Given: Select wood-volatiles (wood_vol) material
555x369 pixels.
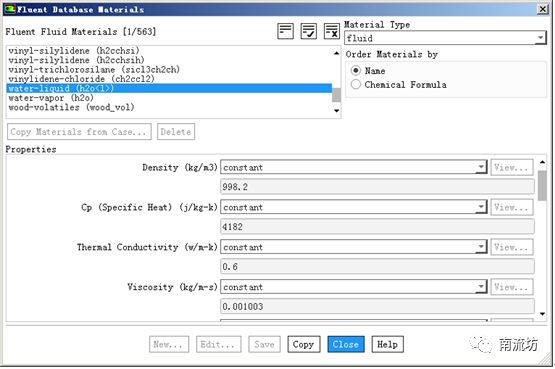Looking at the screenshot, I should click(169, 107).
